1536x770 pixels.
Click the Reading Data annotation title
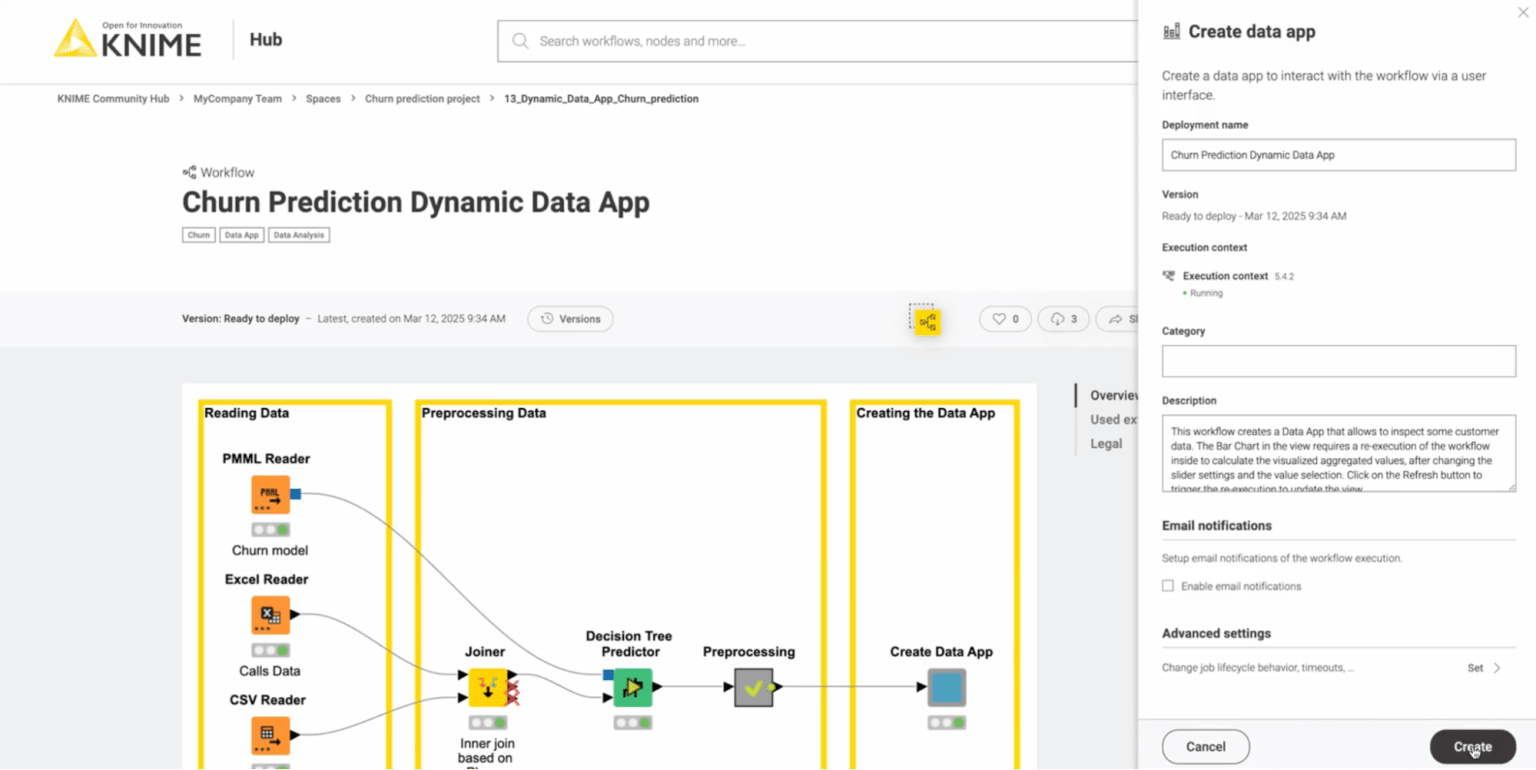point(246,413)
